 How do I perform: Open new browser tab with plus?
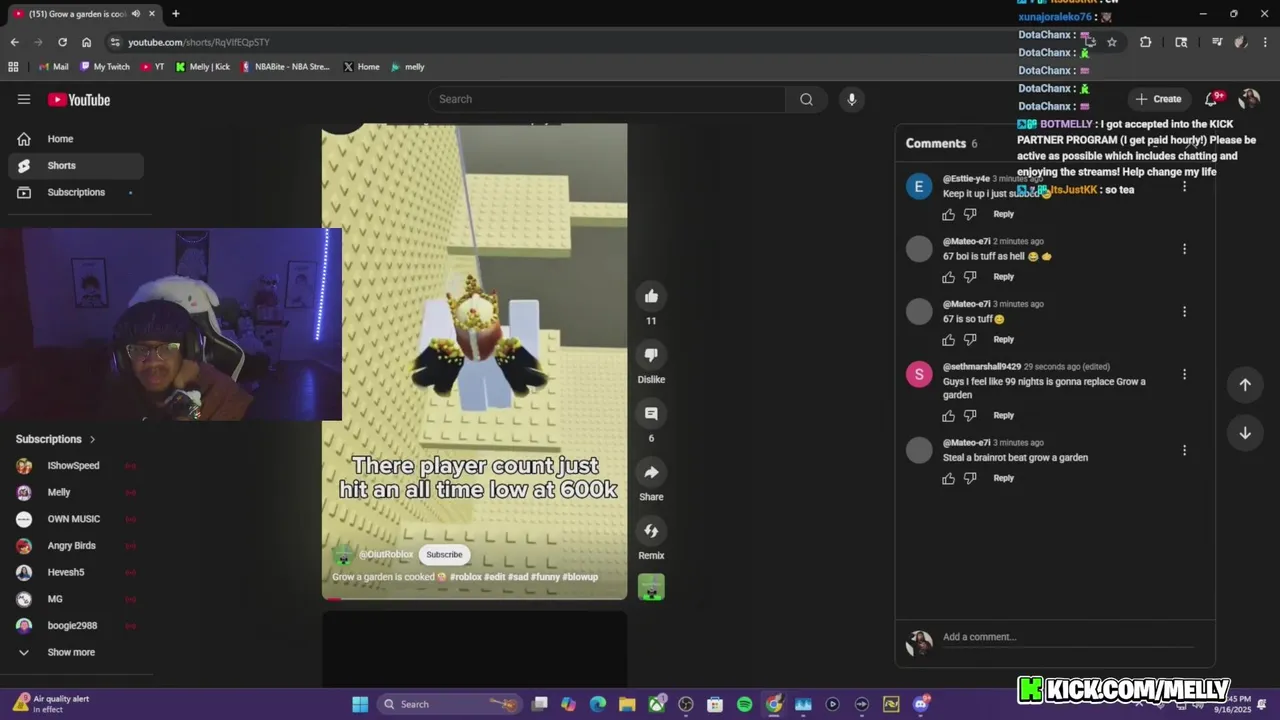pyautogui.click(x=176, y=14)
